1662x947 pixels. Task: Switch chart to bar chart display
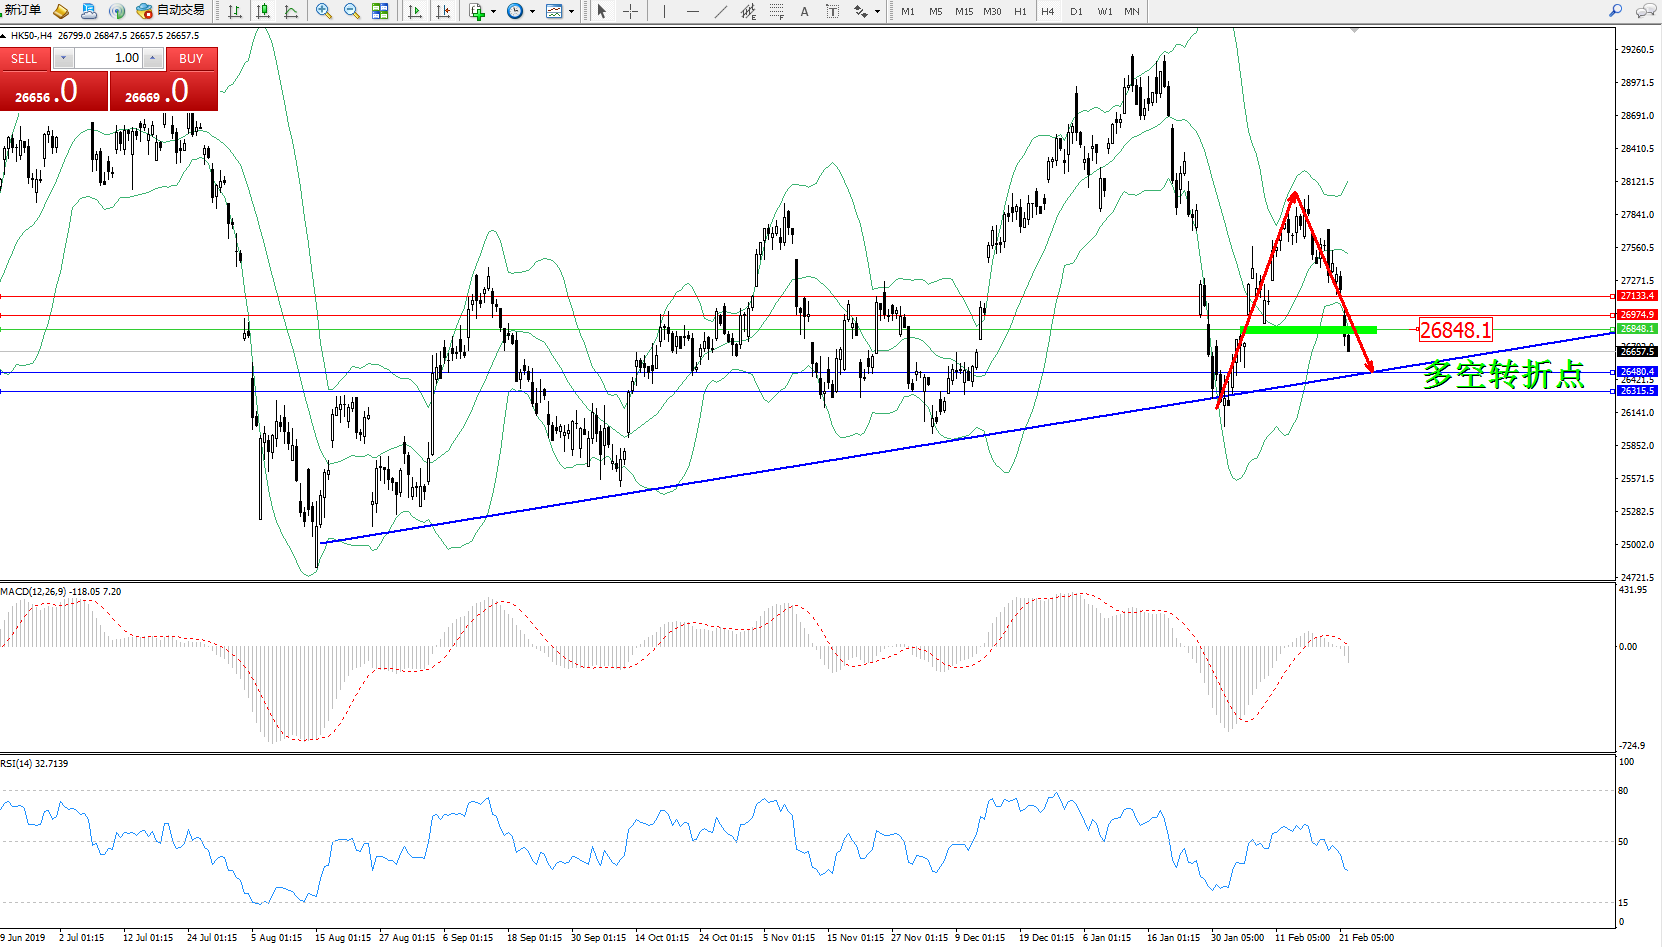point(235,11)
